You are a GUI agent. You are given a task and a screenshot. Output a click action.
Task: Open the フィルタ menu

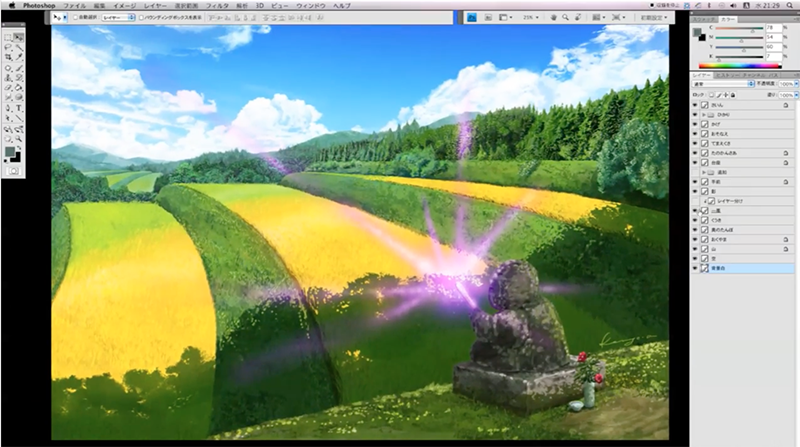[x=217, y=6]
